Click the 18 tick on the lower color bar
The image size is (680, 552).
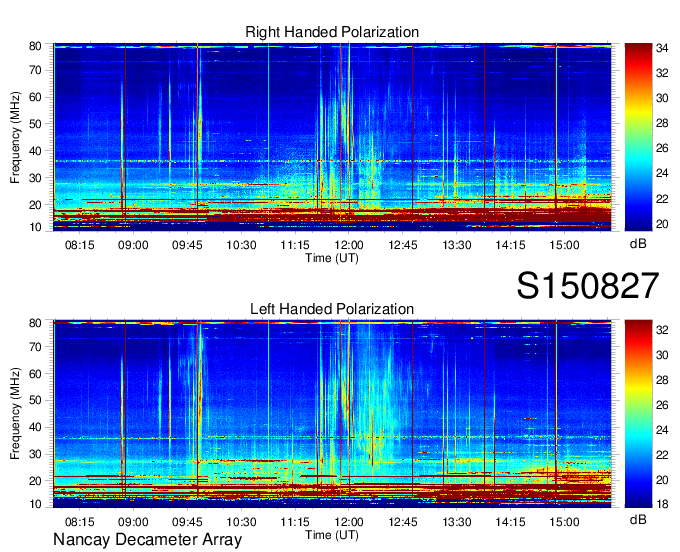pyautogui.click(x=662, y=504)
